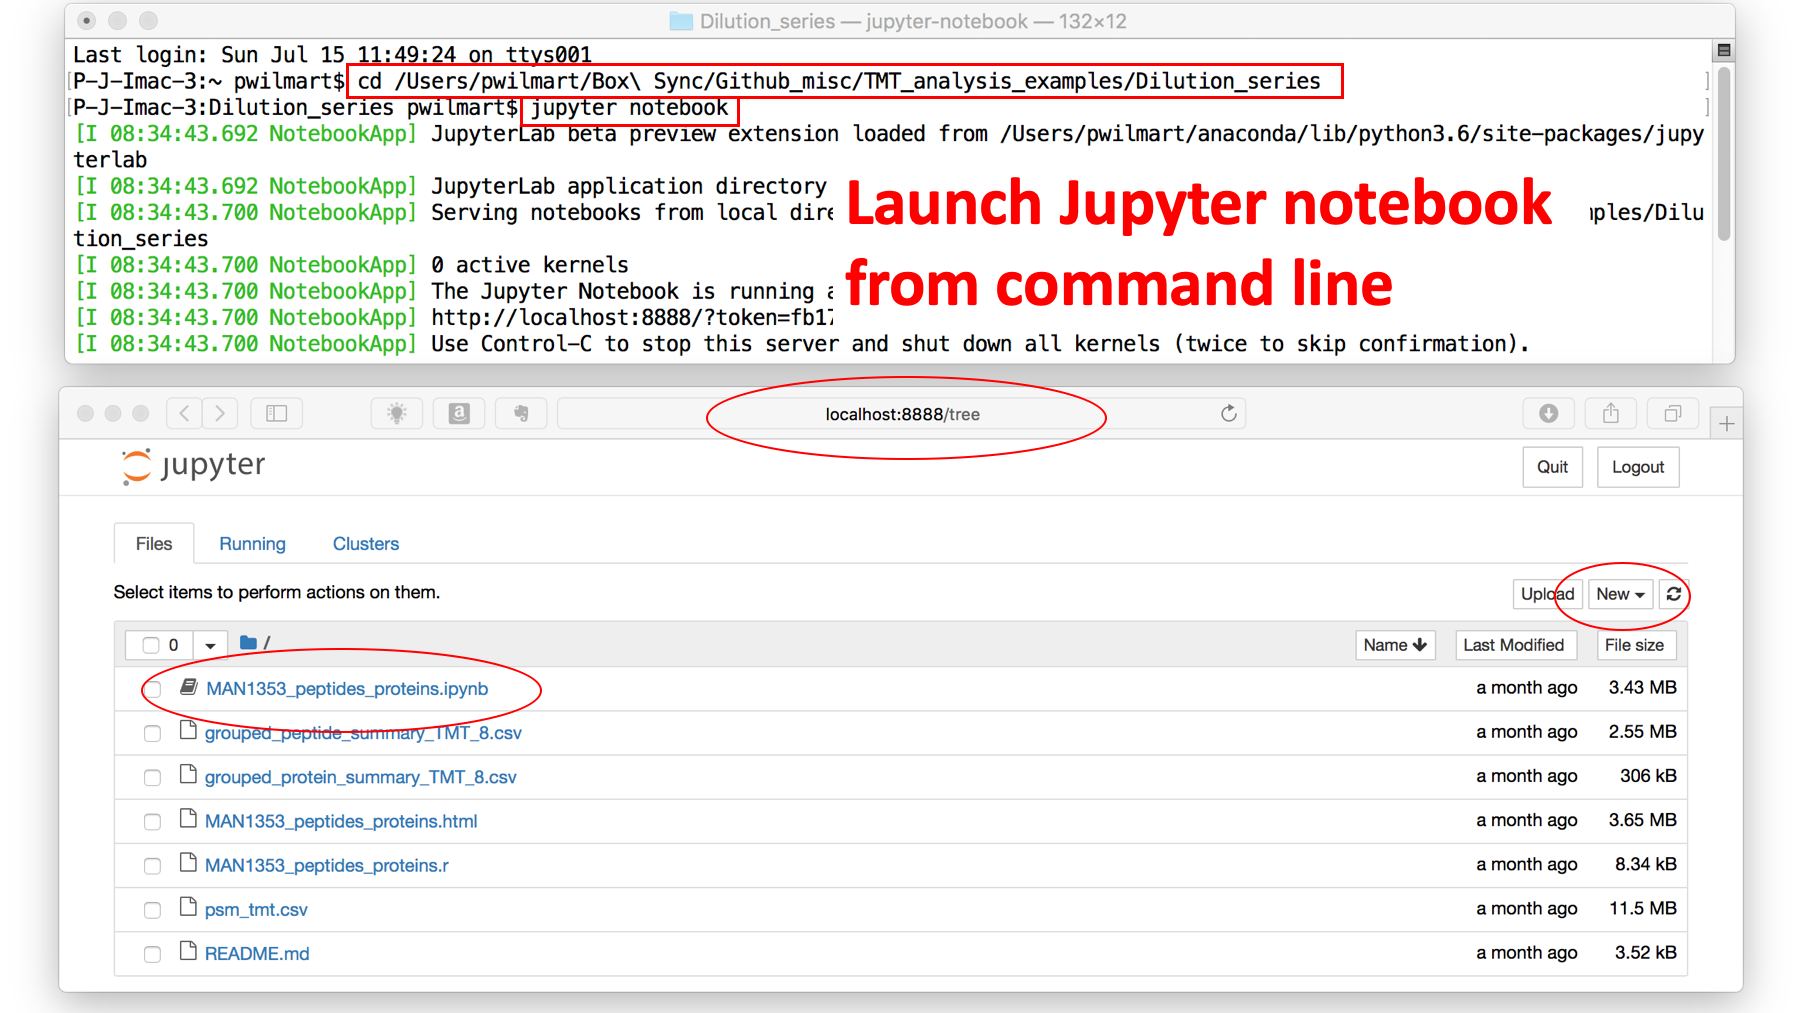The height and width of the screenshot is (1013, 1800).
Task: Select checkbox for README.md
Action: coord(152,954)
